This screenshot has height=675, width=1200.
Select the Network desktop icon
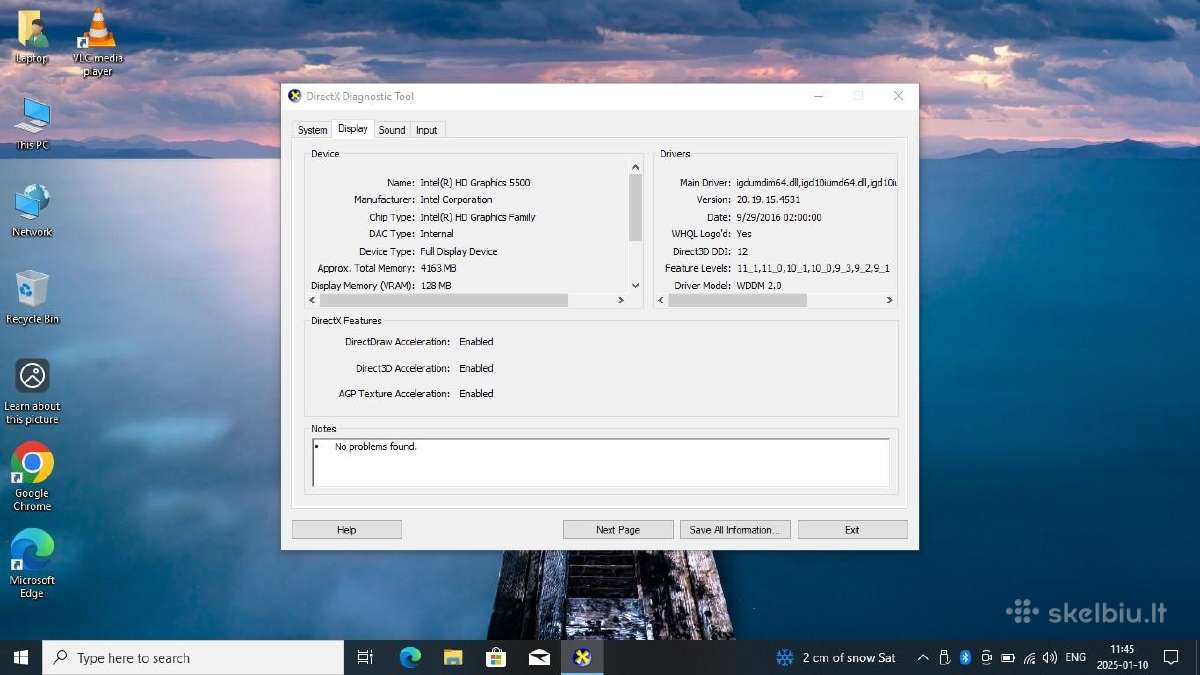click(32, 210)
